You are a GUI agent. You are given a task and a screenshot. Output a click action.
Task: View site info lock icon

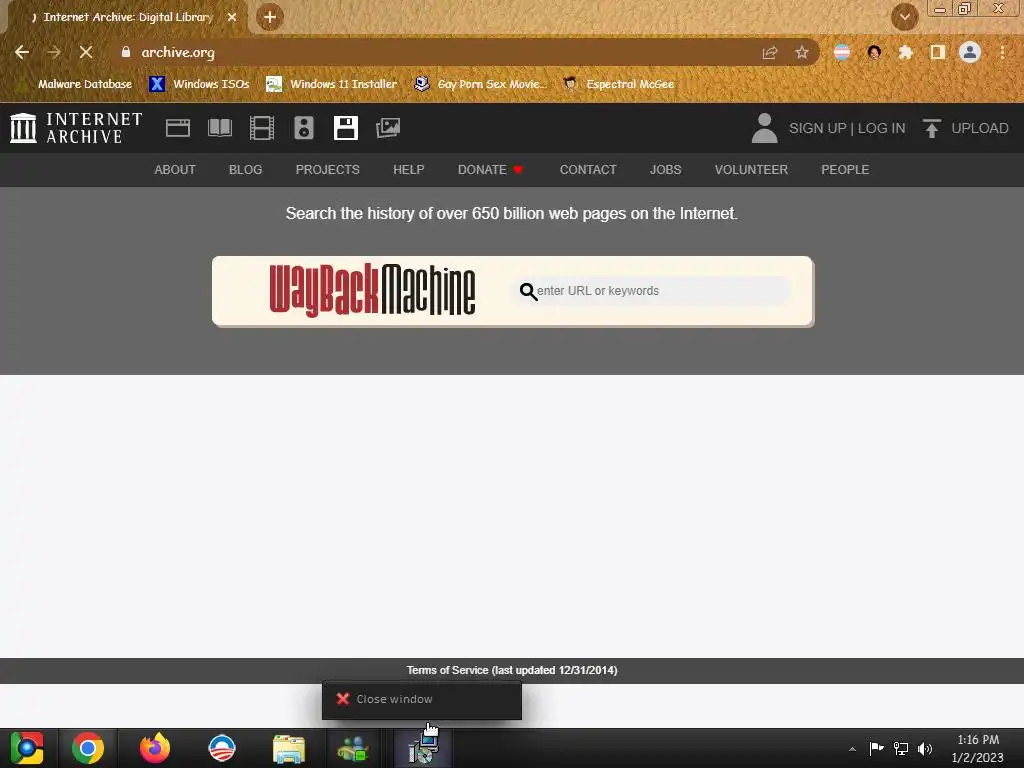tap(126, 52)
